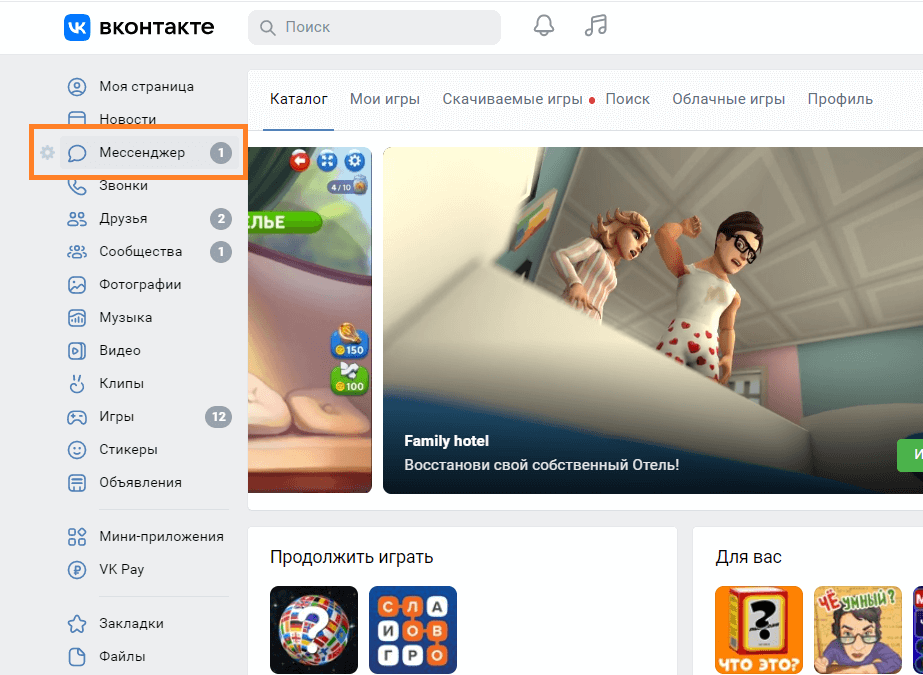Open the Слово игра letter tiles thumbnail
This screenshot has height=675, width=923.
[413, 629]
